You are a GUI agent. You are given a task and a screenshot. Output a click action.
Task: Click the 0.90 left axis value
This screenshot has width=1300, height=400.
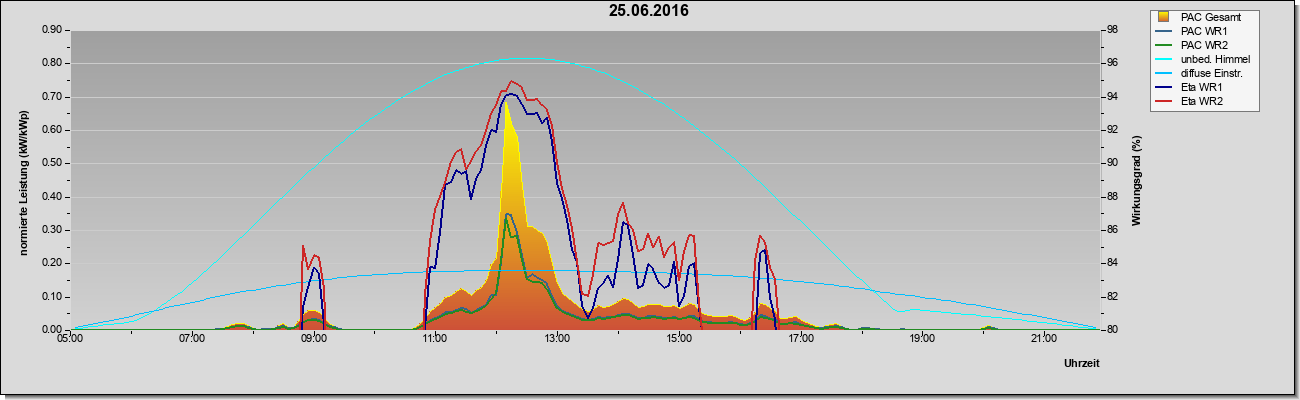click(52, 30)
